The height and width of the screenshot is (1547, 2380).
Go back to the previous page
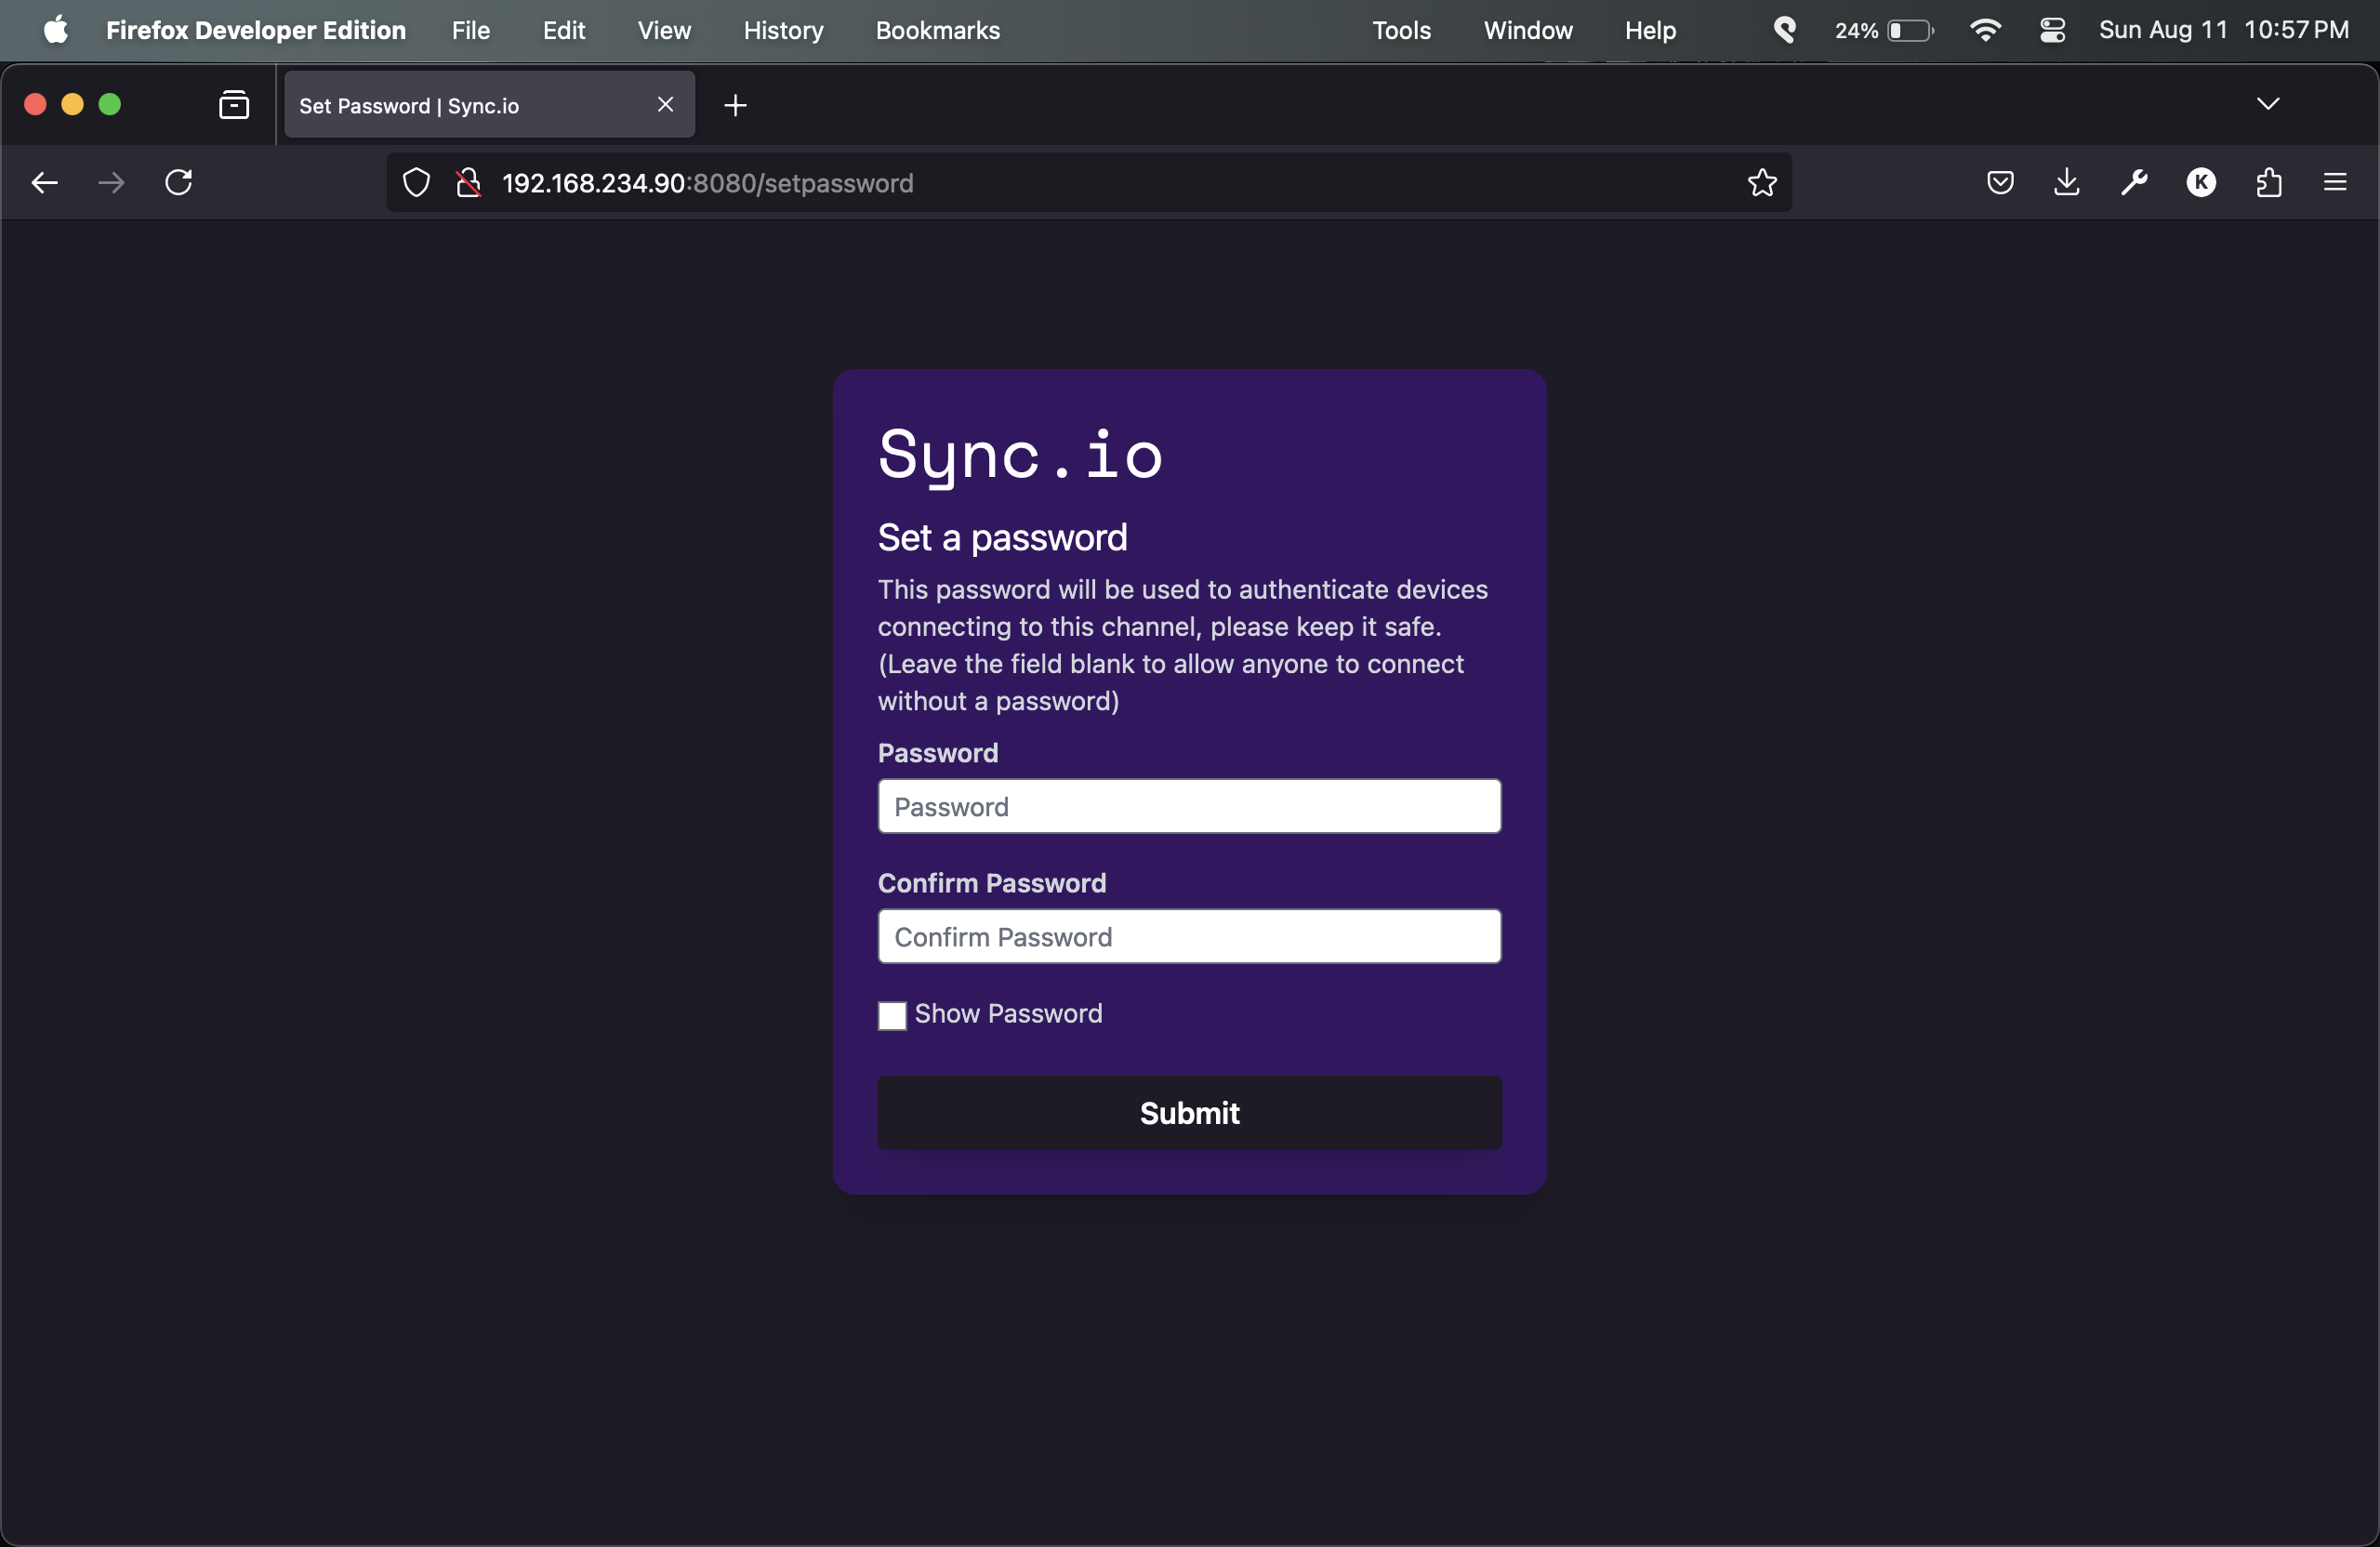(x=45, y=183)
